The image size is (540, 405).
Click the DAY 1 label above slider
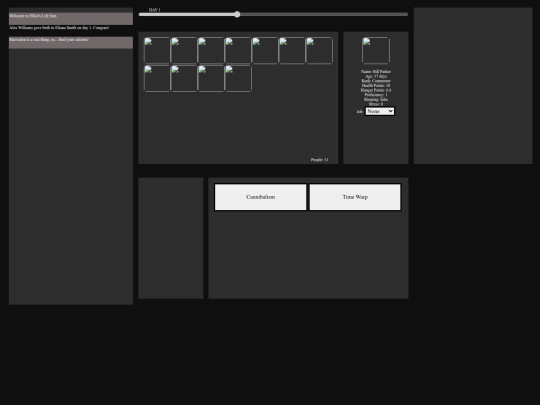[155, 10]
